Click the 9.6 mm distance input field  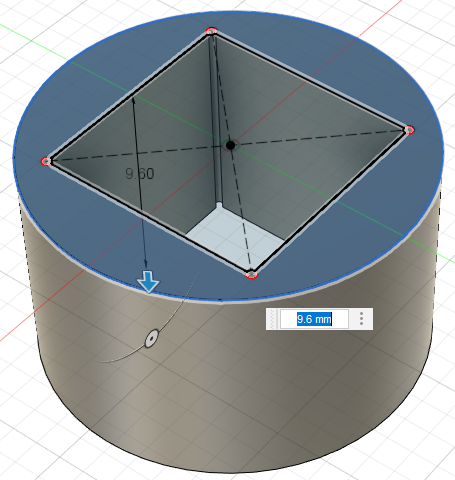[x=314, y=319]
